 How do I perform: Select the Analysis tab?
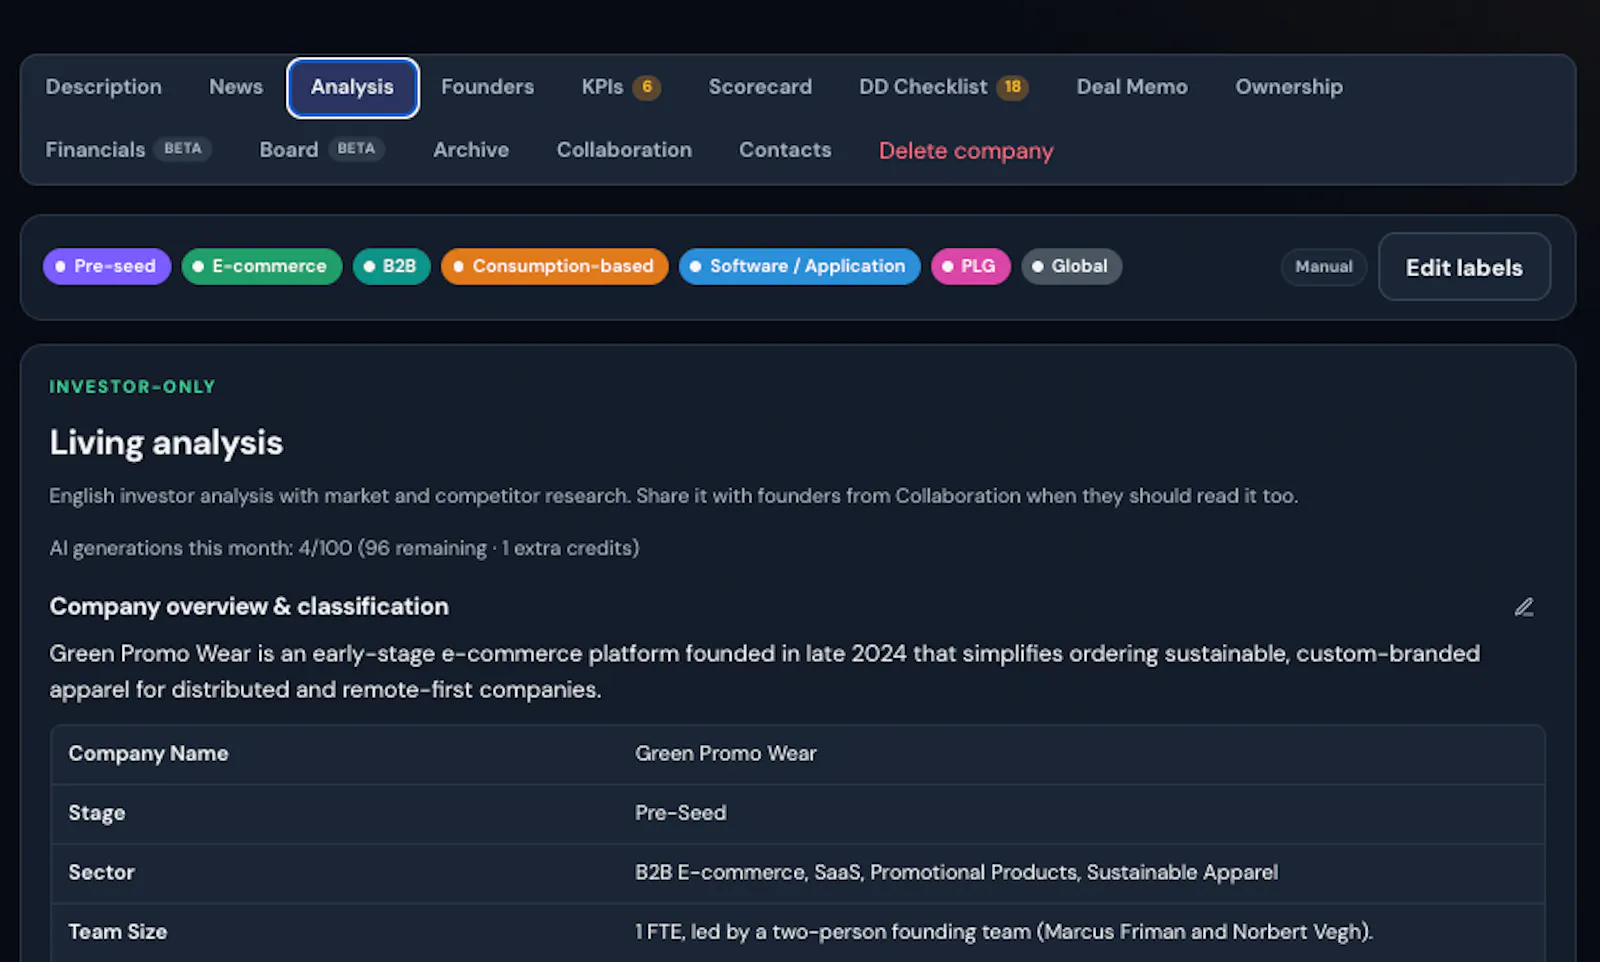pyautogui.click(x=352, y=87)
